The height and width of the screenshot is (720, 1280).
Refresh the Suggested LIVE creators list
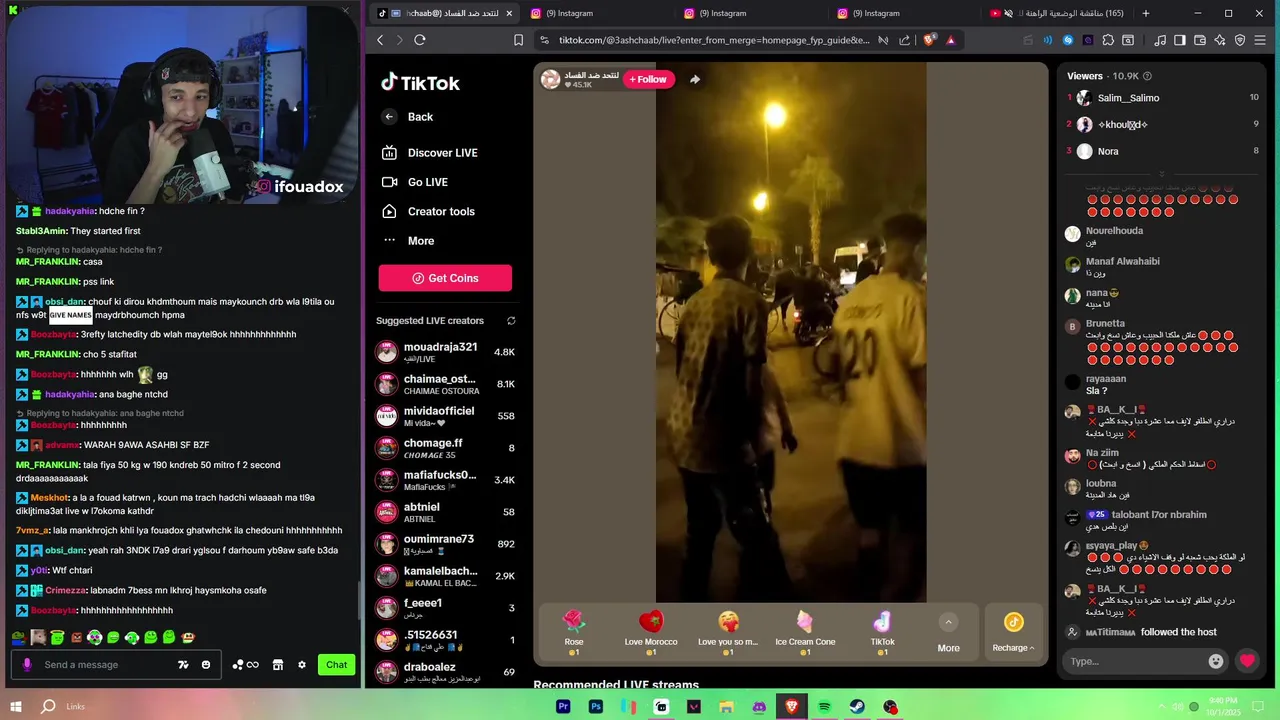[x=511, y=321]
